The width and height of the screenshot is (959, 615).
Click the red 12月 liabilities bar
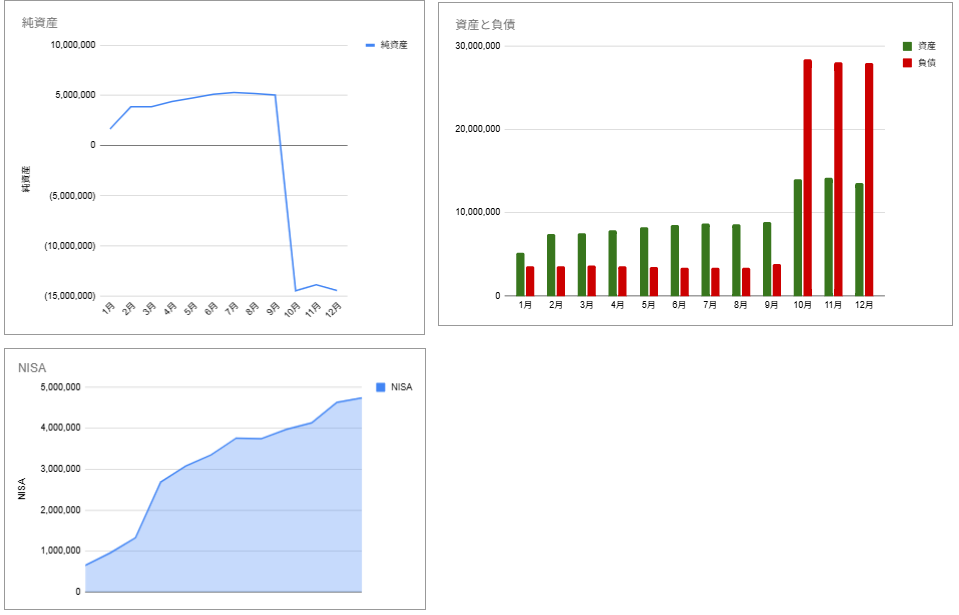coord(869,180)
